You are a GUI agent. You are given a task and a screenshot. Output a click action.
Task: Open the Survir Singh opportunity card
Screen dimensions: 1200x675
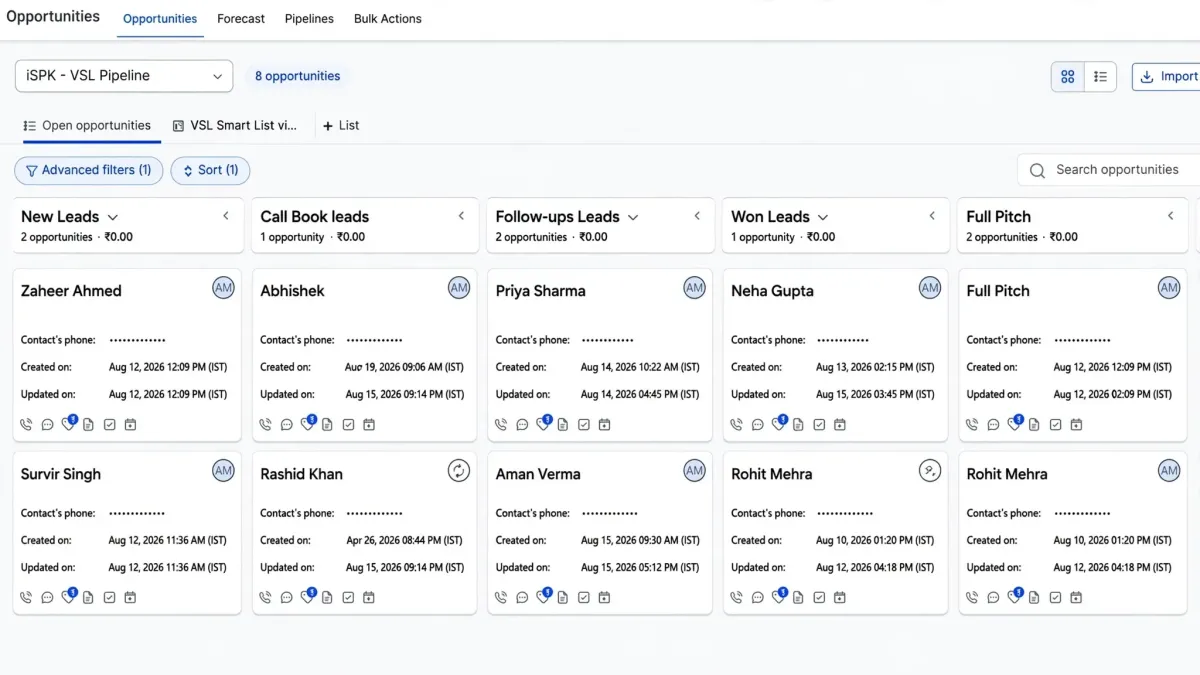pos(127,532)
